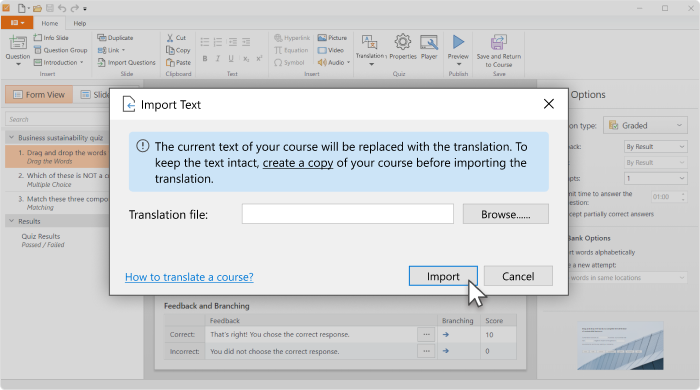This screenshot has width=700, height=390.
Task: Click the Correct branching arrow
Action: (x=446, y=334)
